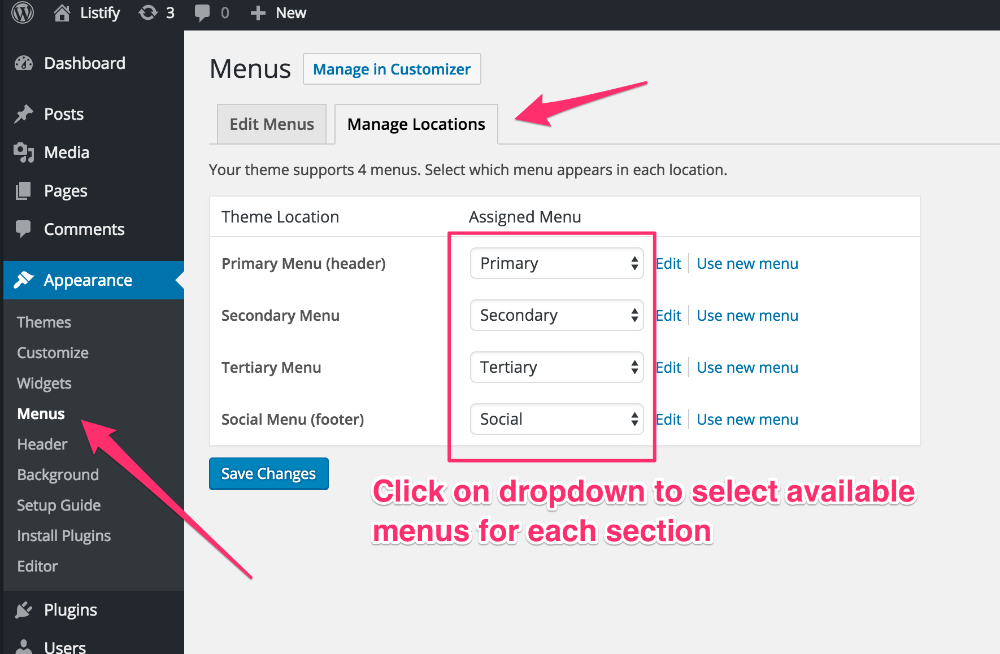Click Manage in Customizer button
This screenshot has height=654, width=1000.
pos(392,69)
